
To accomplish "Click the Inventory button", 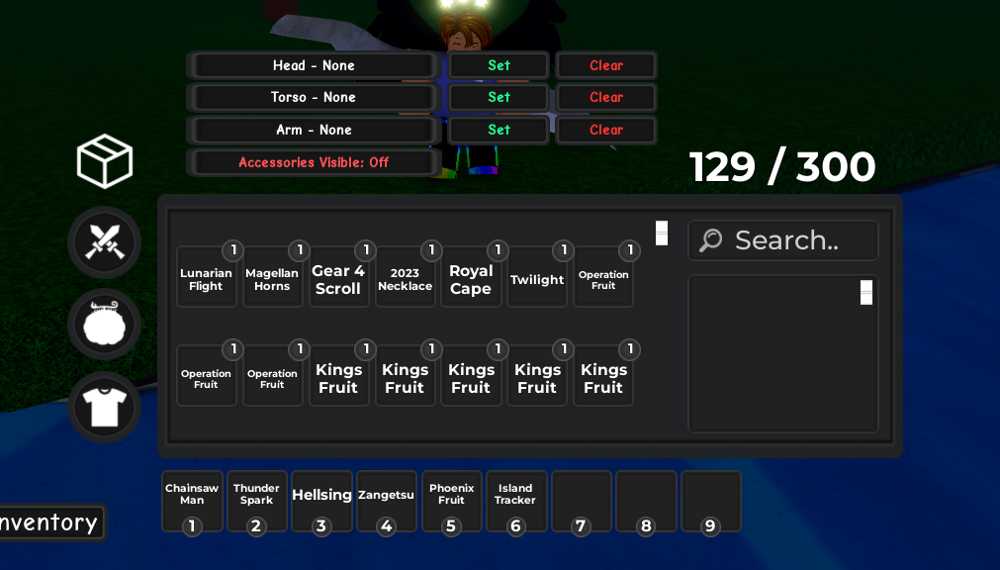I will coord(51,523).
